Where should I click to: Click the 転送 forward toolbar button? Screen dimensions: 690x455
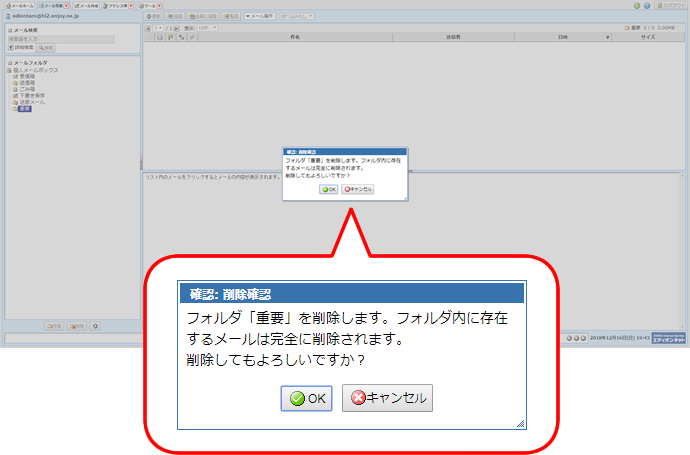click(231, 16)
